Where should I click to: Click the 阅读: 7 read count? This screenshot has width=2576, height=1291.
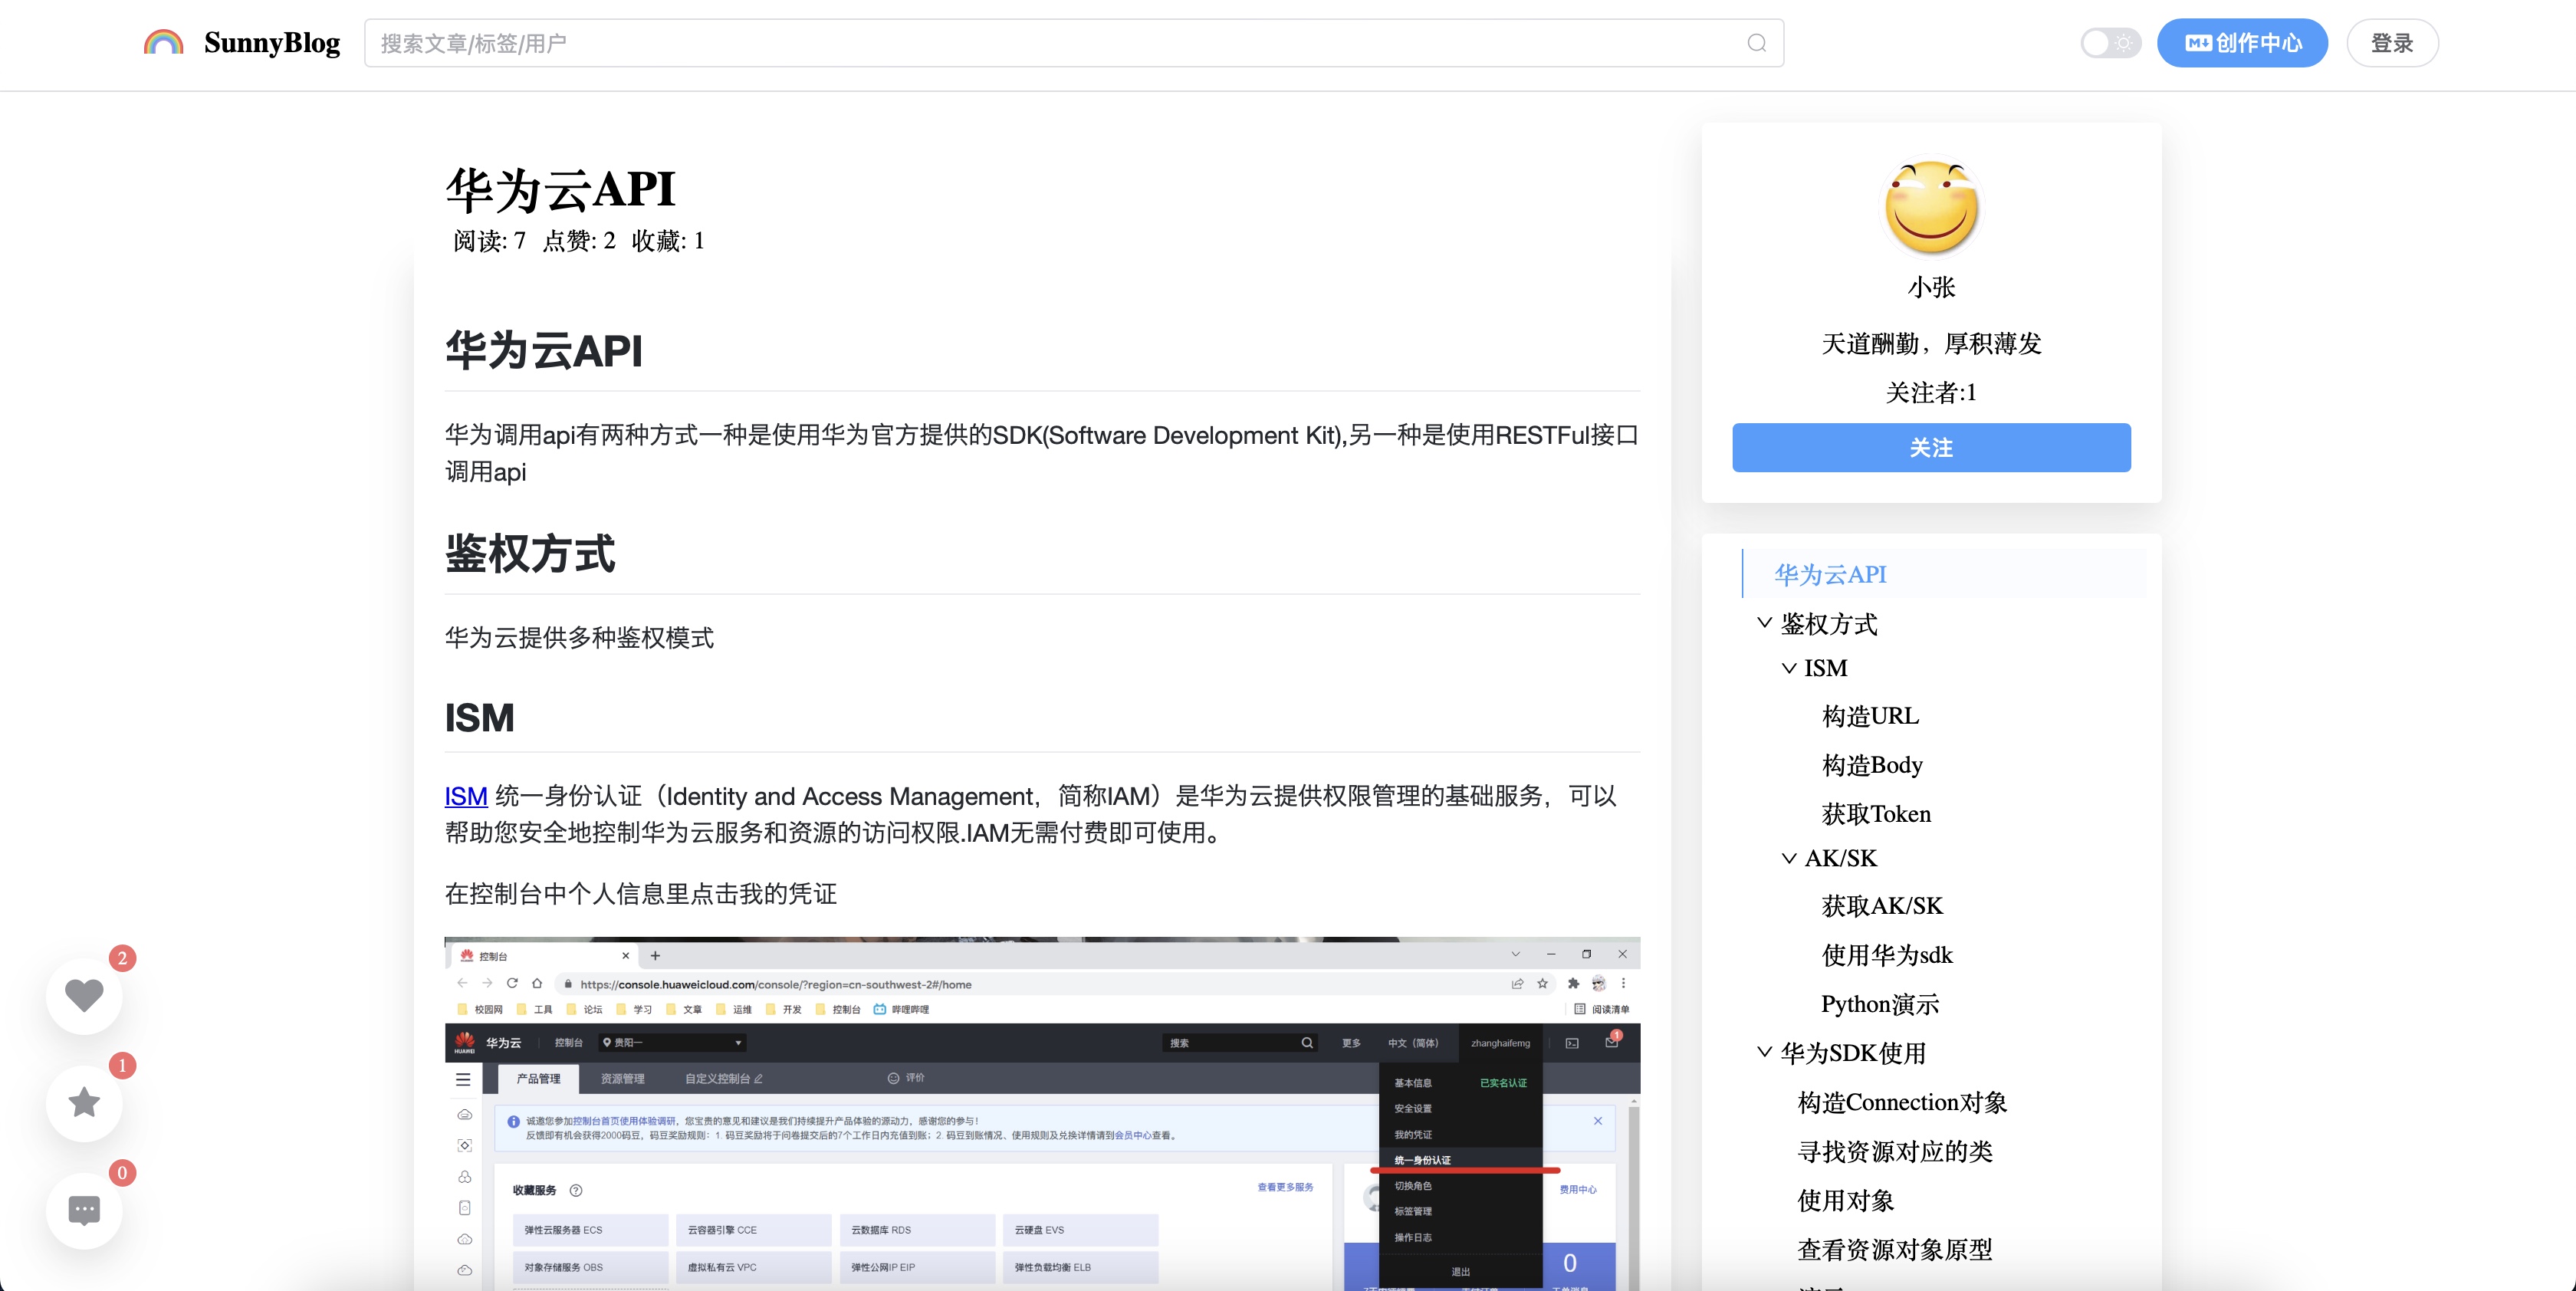489,240
